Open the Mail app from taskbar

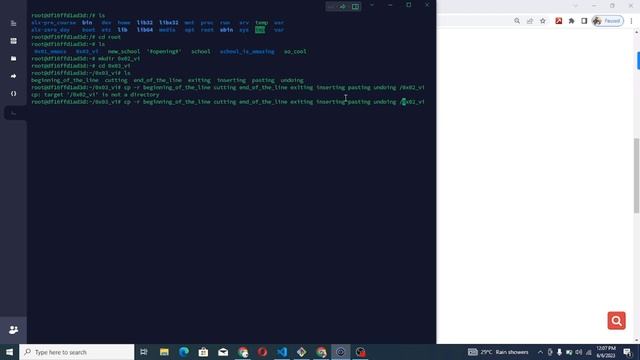pyautogui.click(x=223, y=352)
